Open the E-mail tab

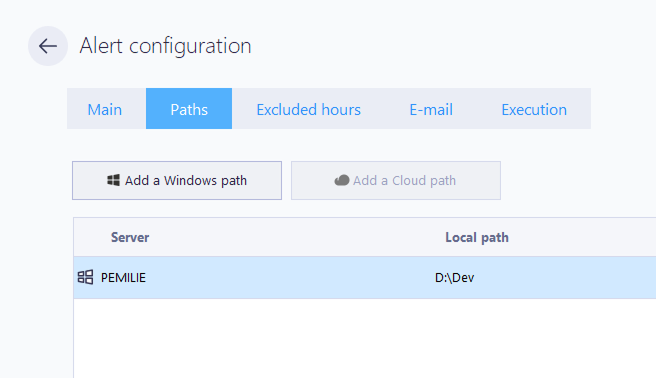[x=431, y=109]
